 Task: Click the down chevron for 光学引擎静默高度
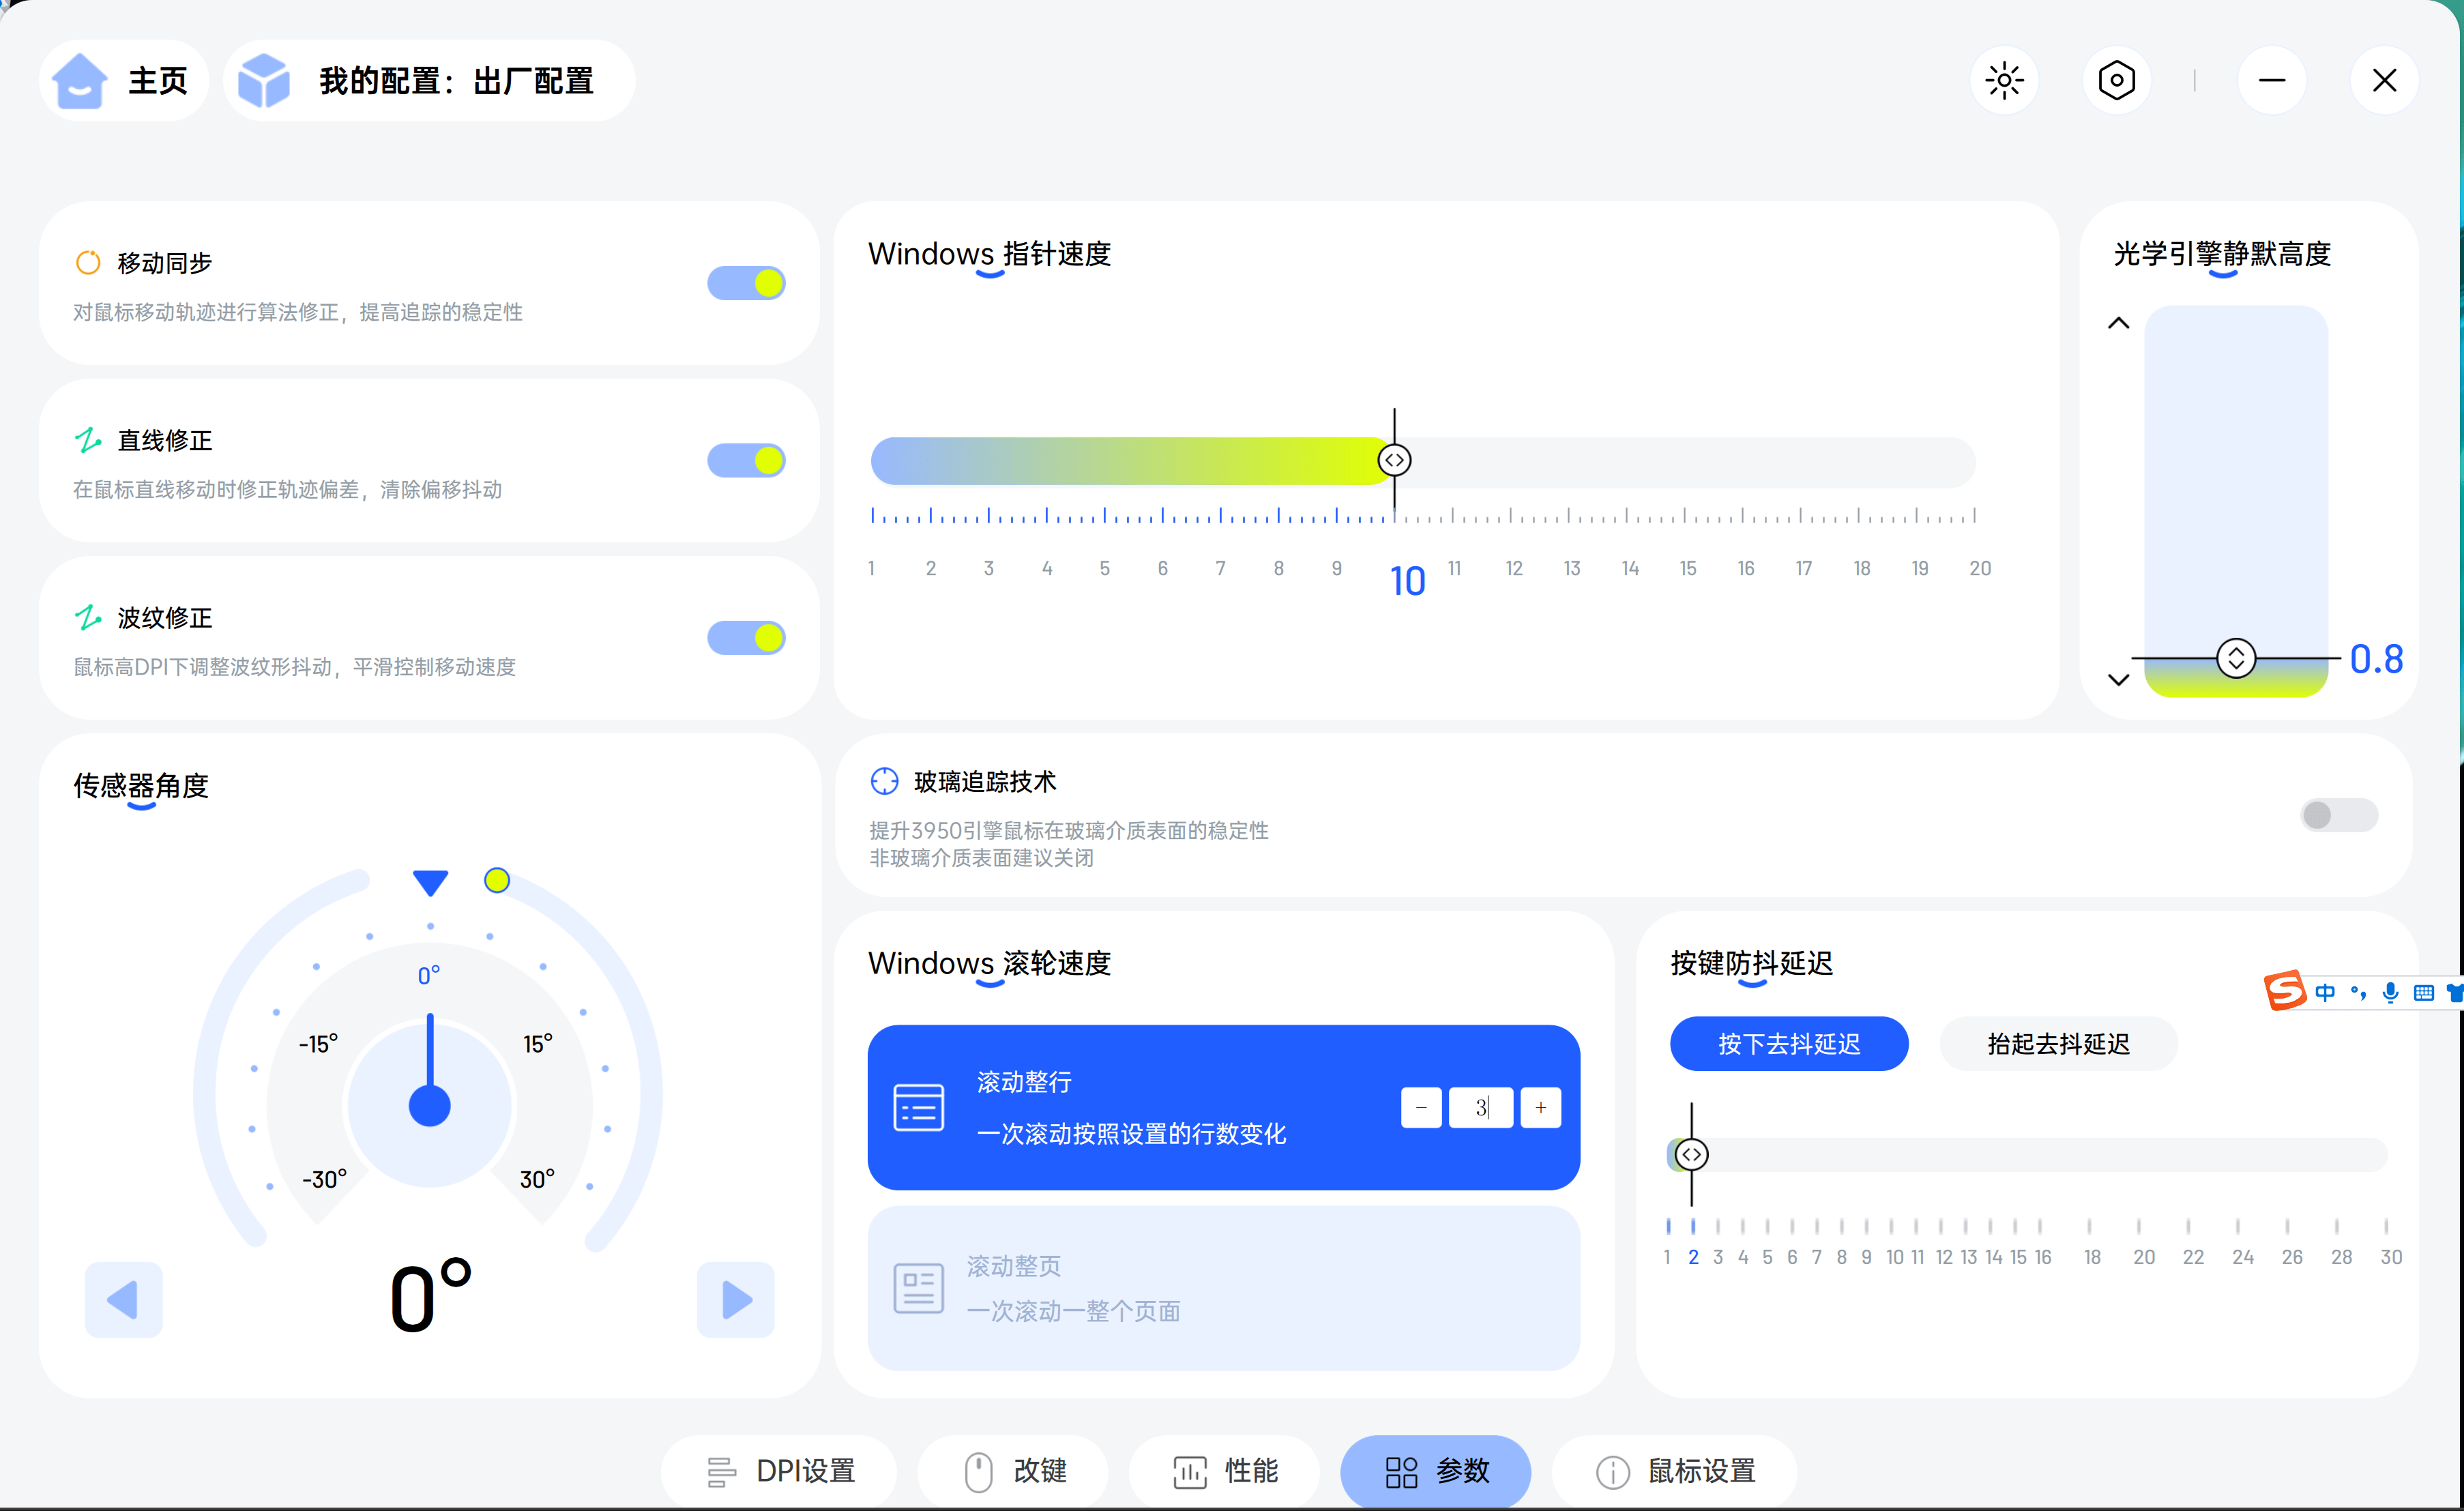pos(2118,679)
